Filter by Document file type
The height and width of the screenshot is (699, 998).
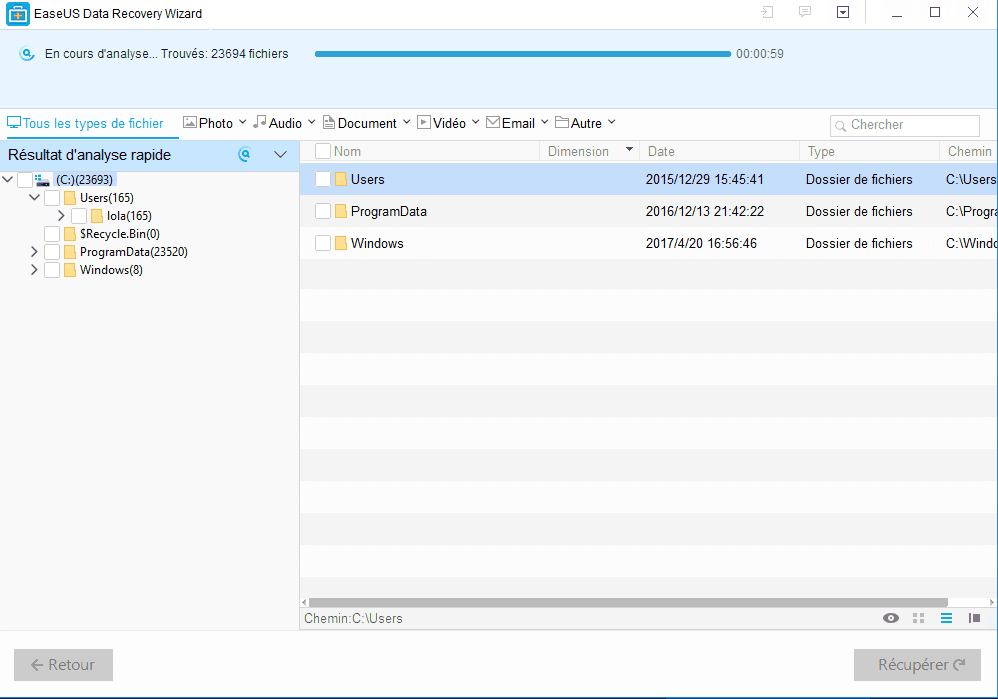360,124
